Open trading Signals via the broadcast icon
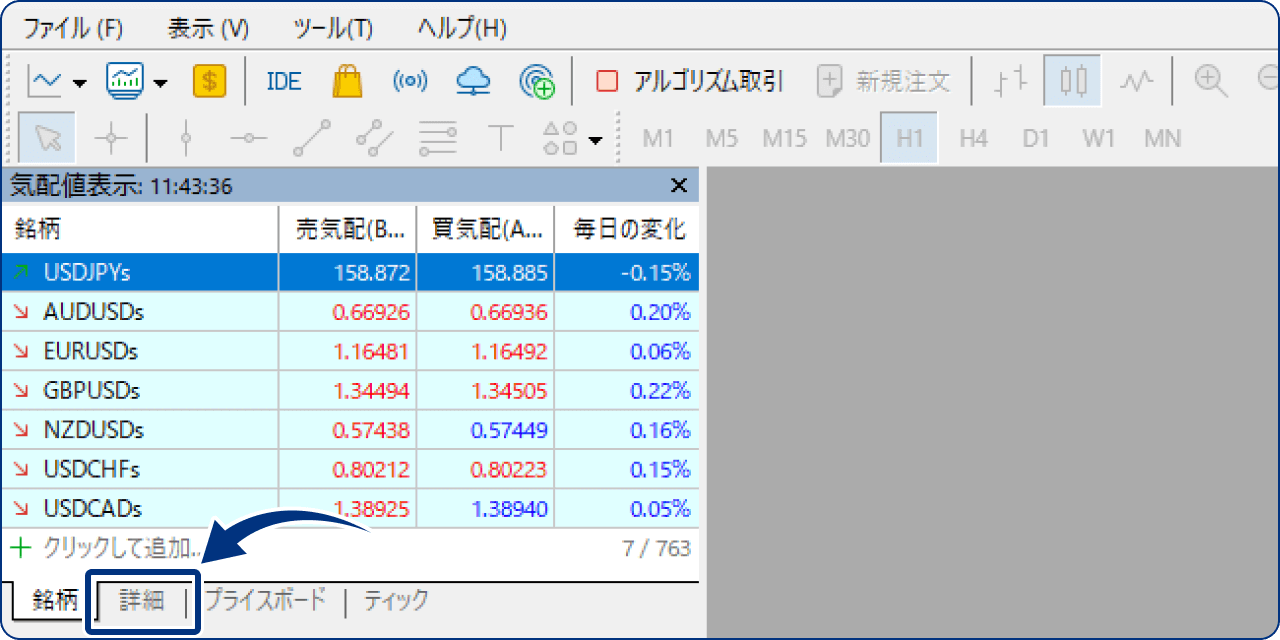The height and width of the screenshot is (640, 1280). (410, 80)
